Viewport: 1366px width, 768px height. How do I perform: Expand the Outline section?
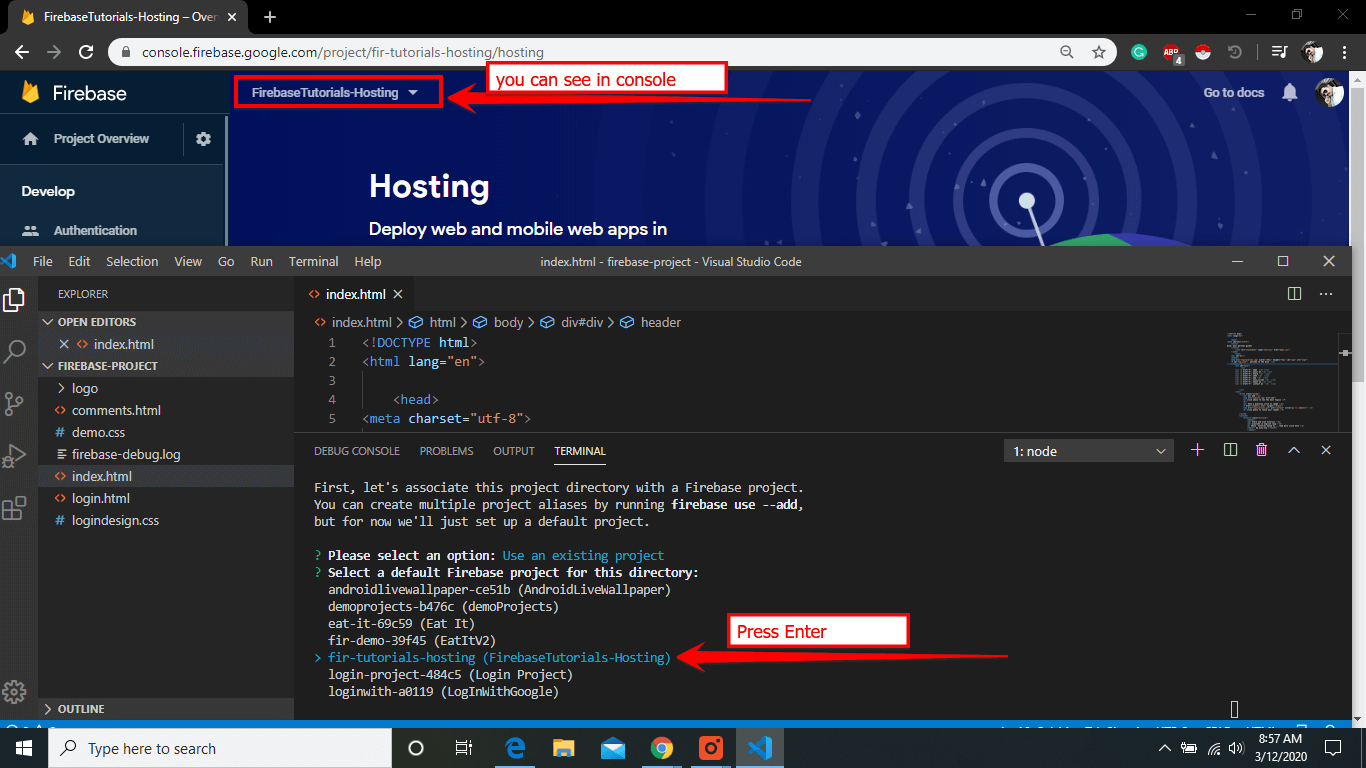(x=166, y=709)
